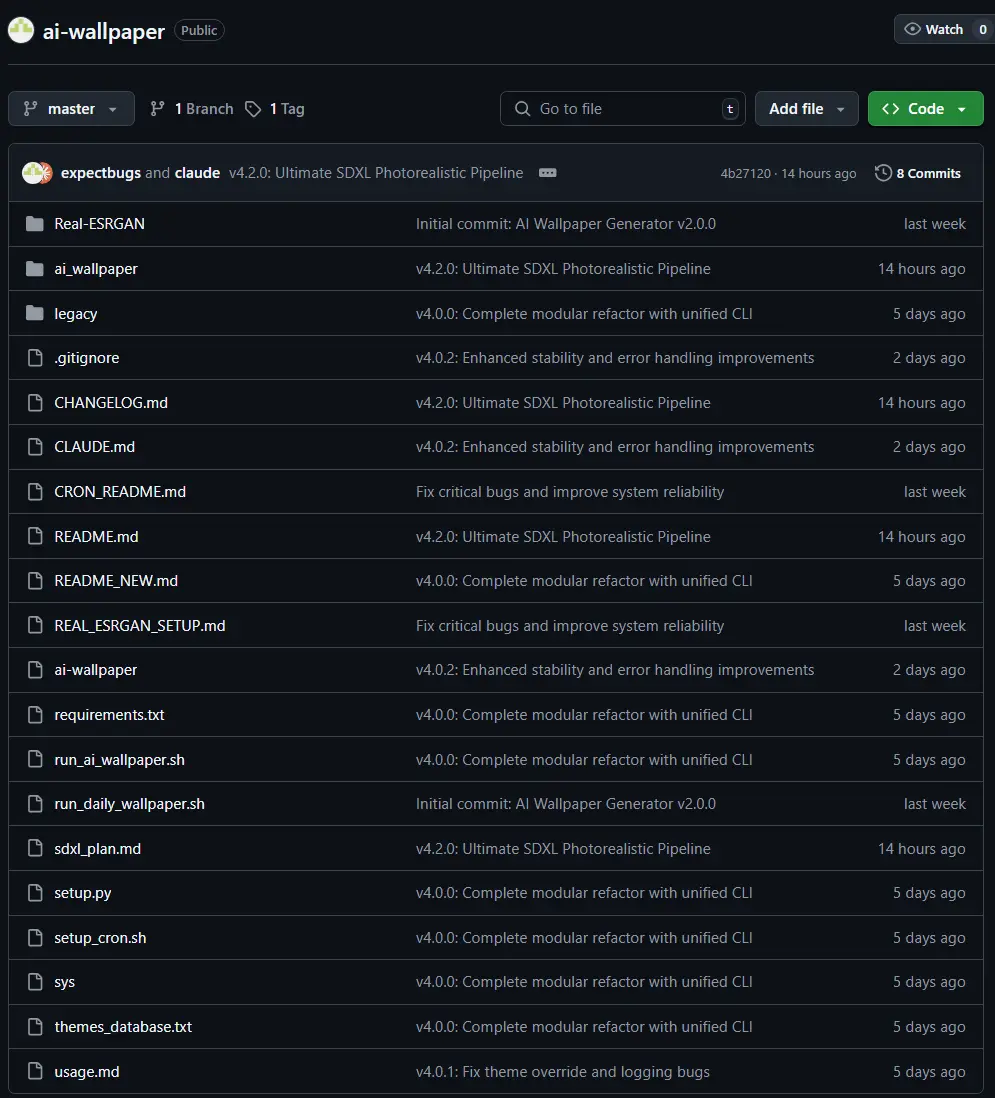
Task: Click the commit history clock icon
Action: (x=883, y=173)
